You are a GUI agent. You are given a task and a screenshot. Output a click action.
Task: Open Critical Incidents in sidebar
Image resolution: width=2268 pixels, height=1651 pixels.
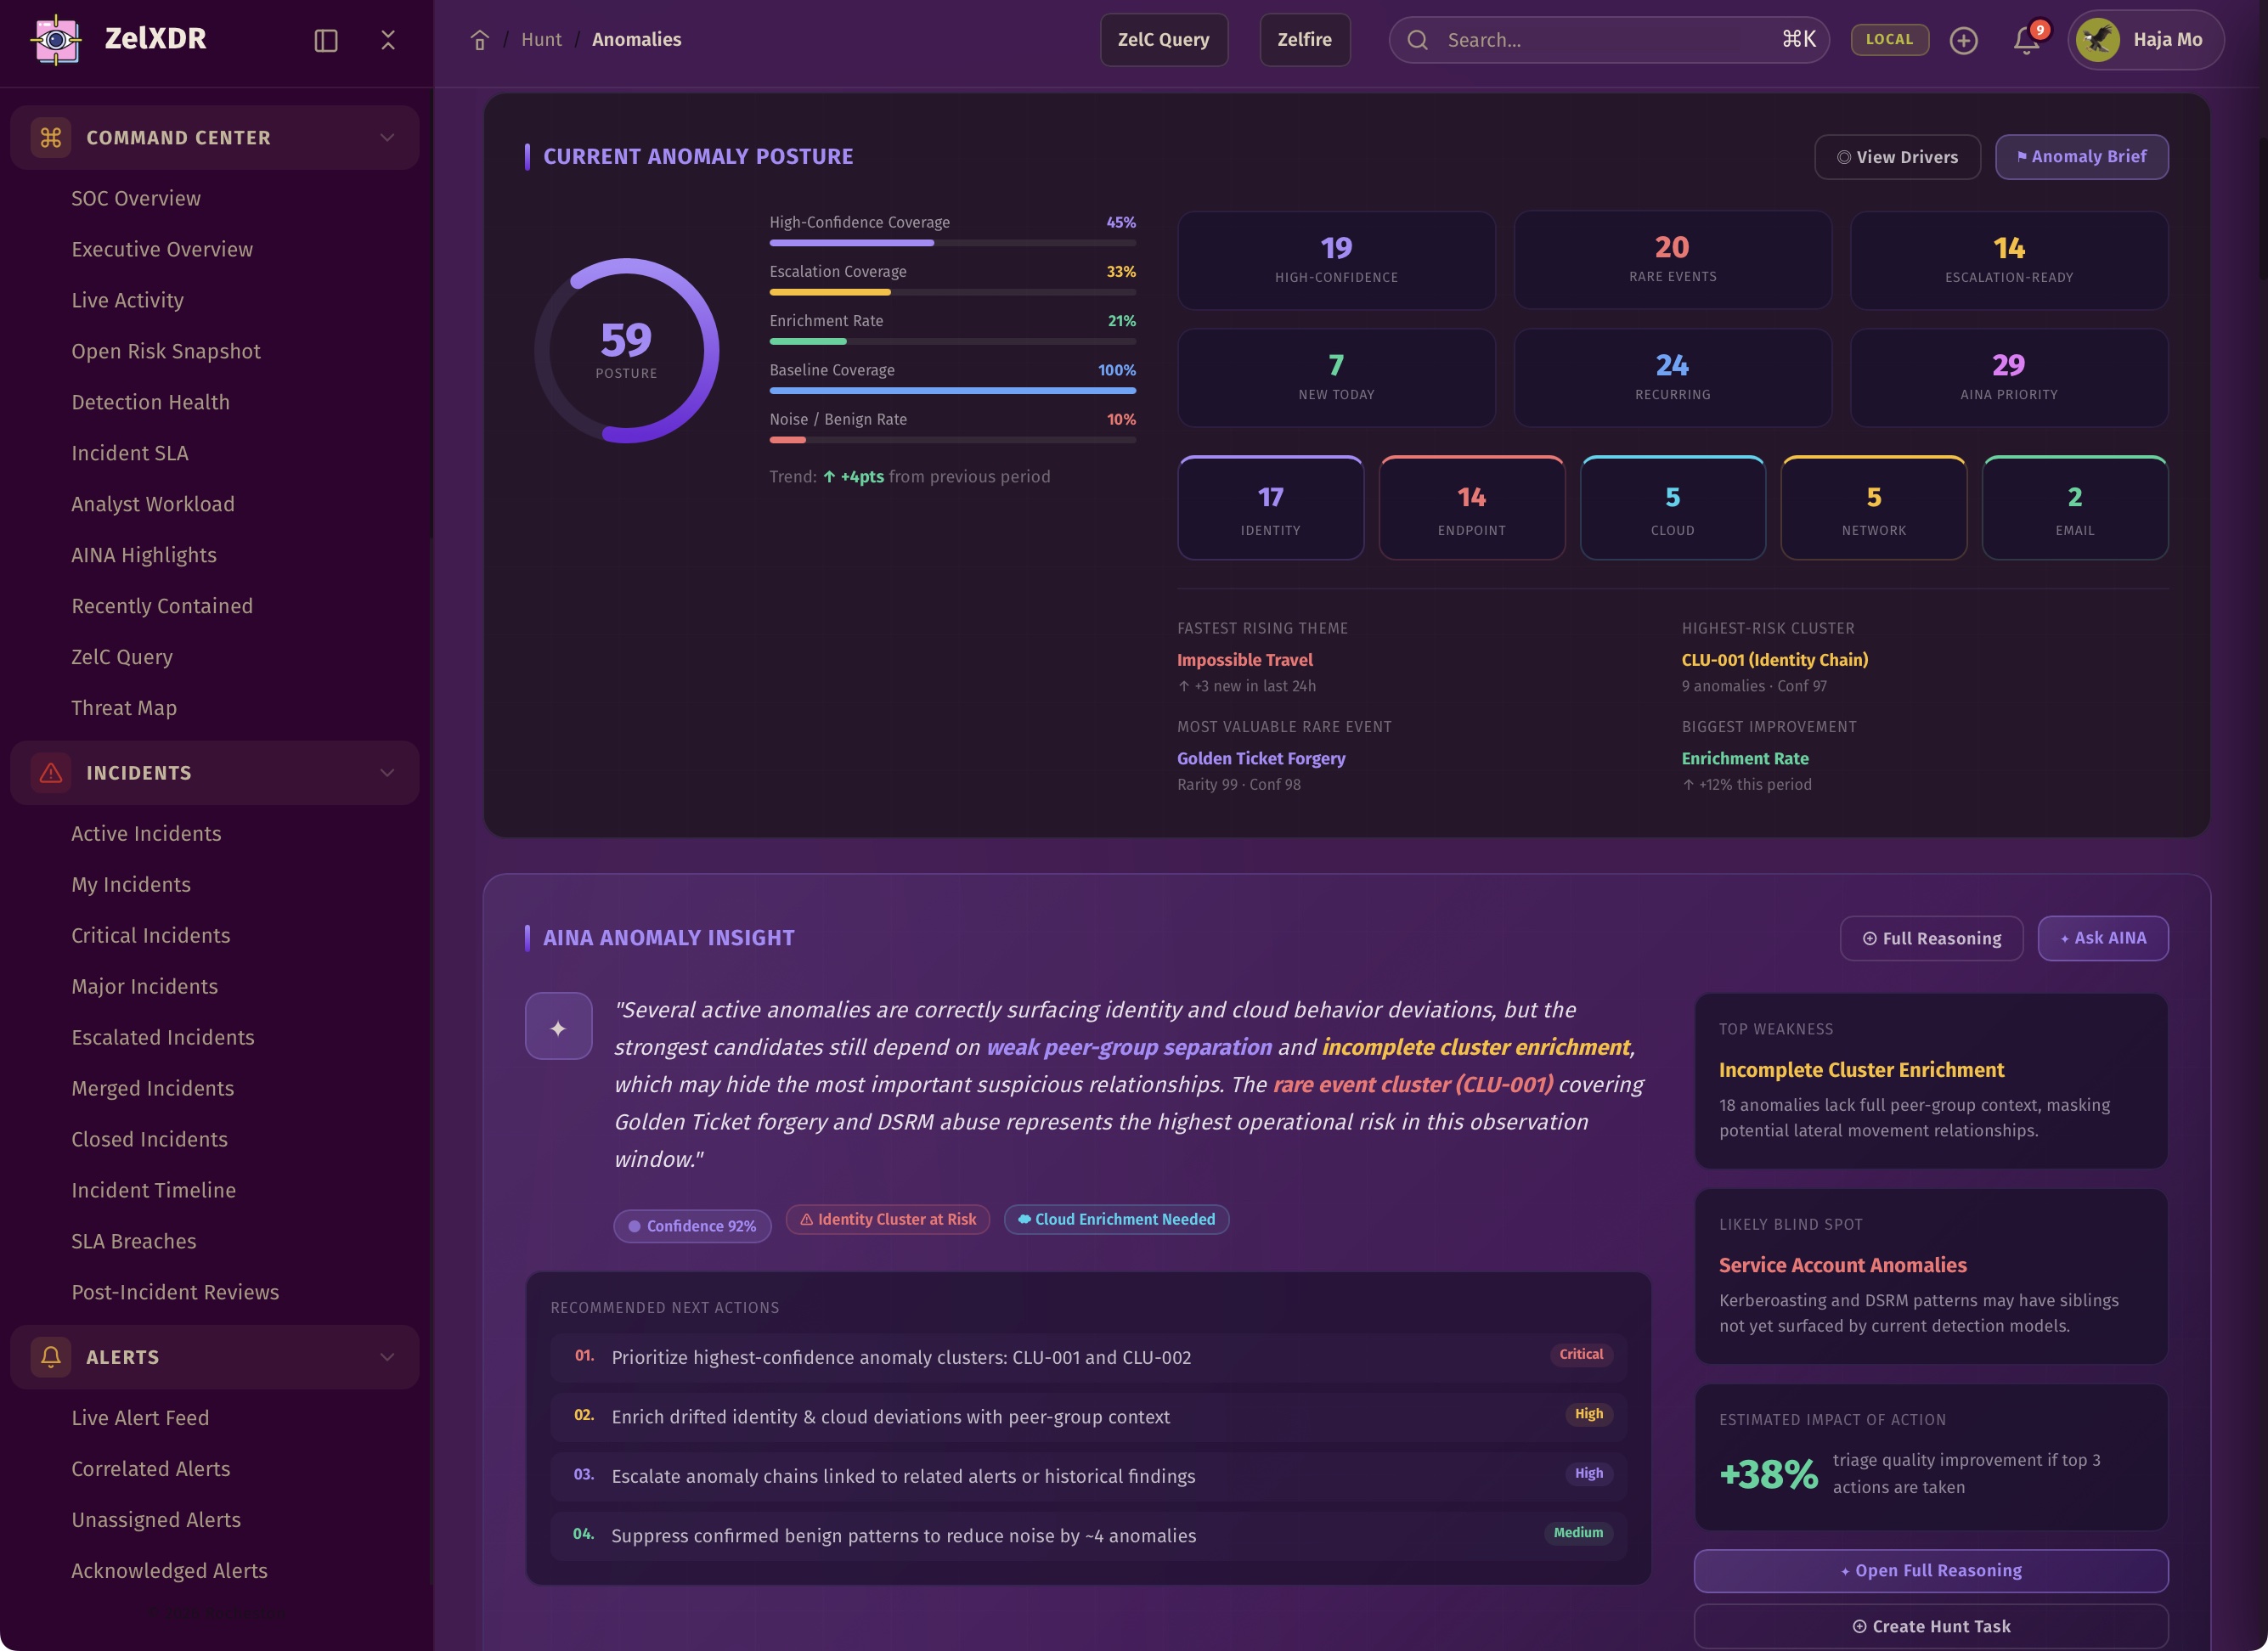[151, 935]
